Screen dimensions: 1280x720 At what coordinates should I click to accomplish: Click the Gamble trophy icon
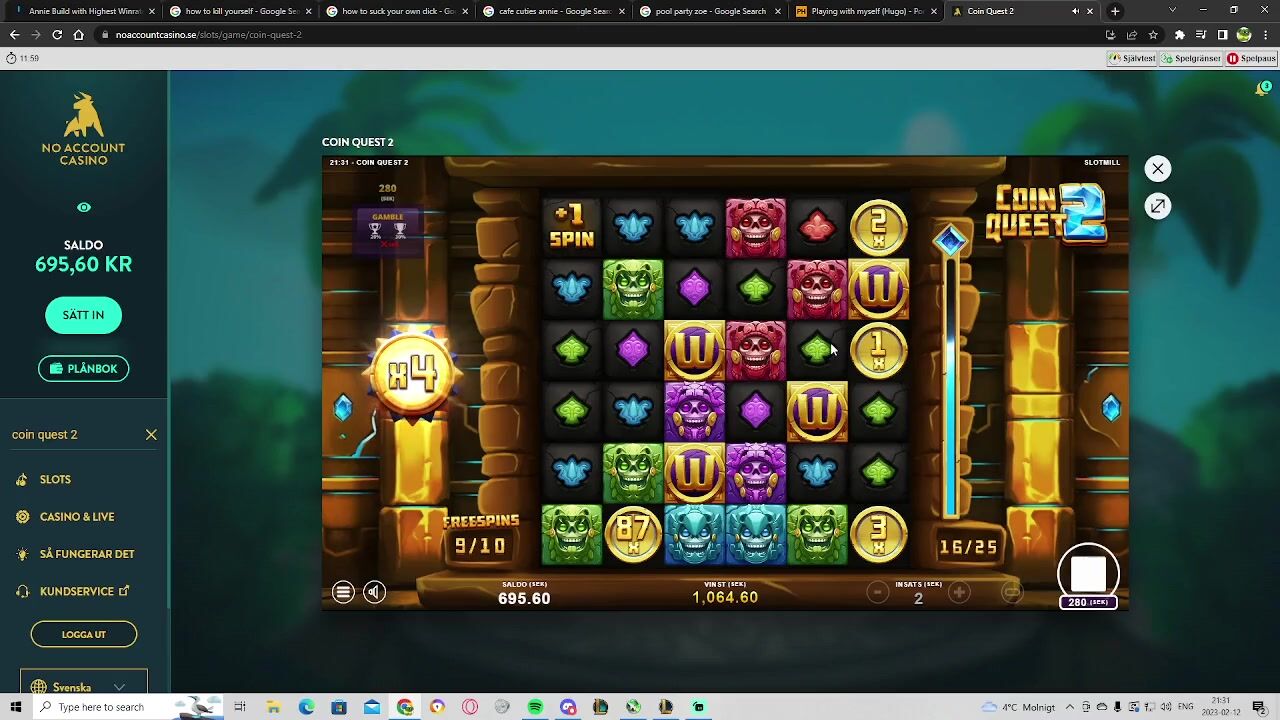click(x=388, y=230)
